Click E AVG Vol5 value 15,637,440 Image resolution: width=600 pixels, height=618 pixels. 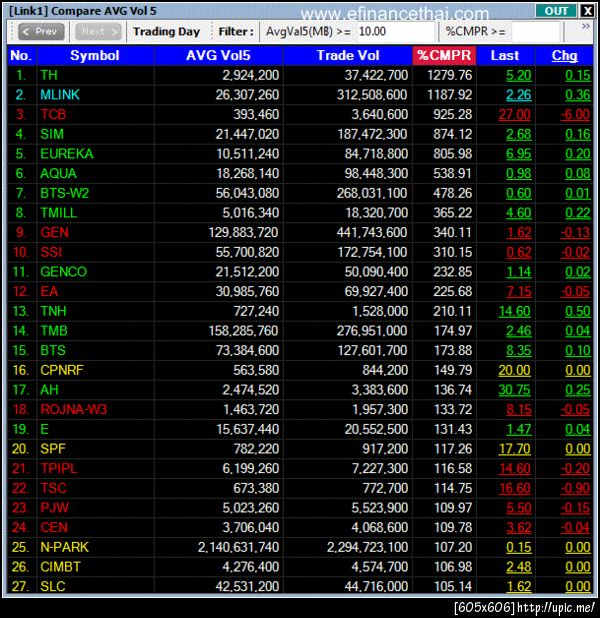(x=248, y=430)
